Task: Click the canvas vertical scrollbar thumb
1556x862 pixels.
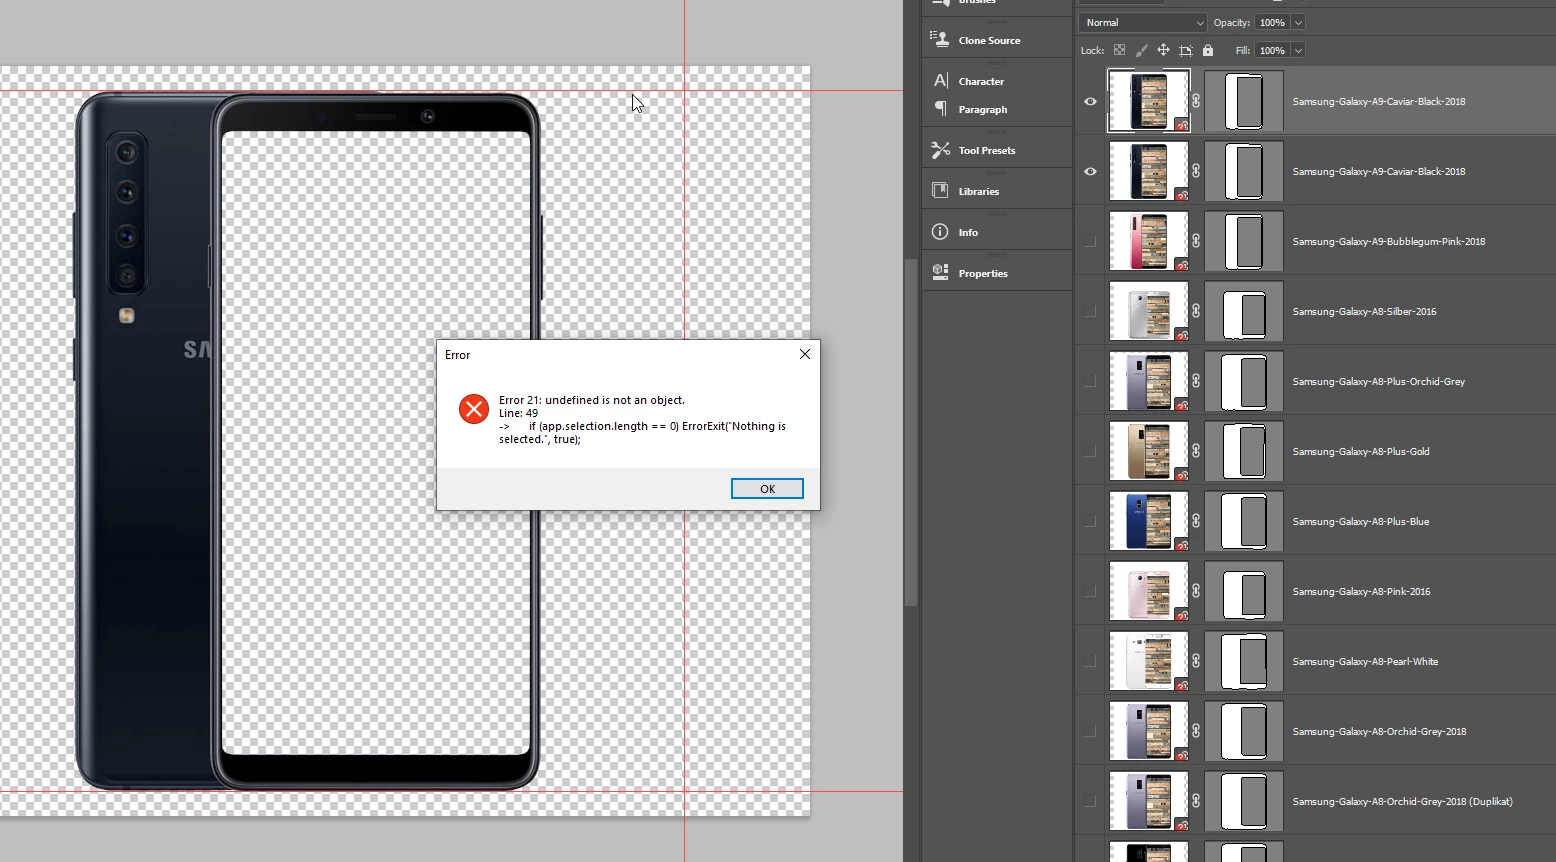Action: coord(910,432)
